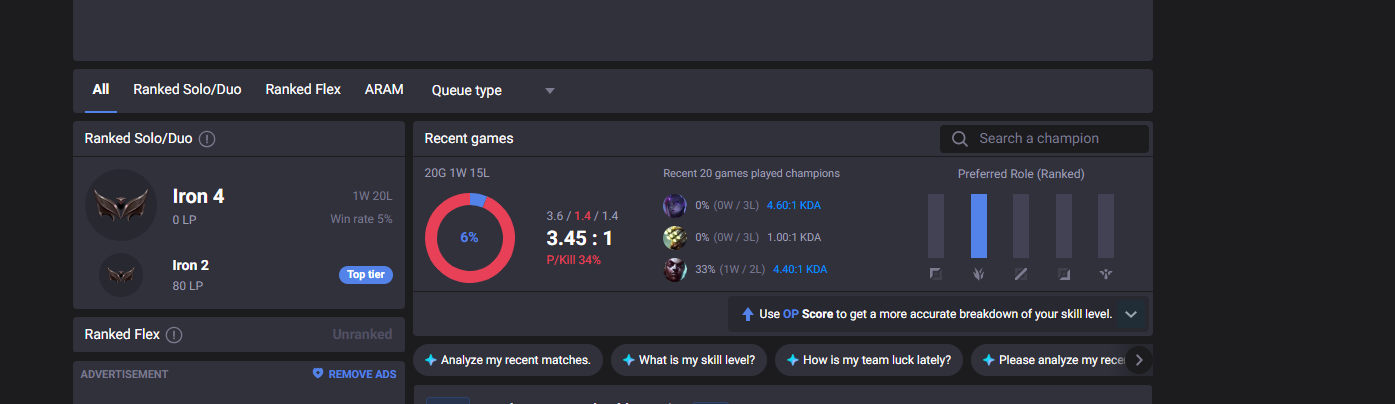
Task: Switch to the Ranked Solo/Duo tab
Action: 187,89
